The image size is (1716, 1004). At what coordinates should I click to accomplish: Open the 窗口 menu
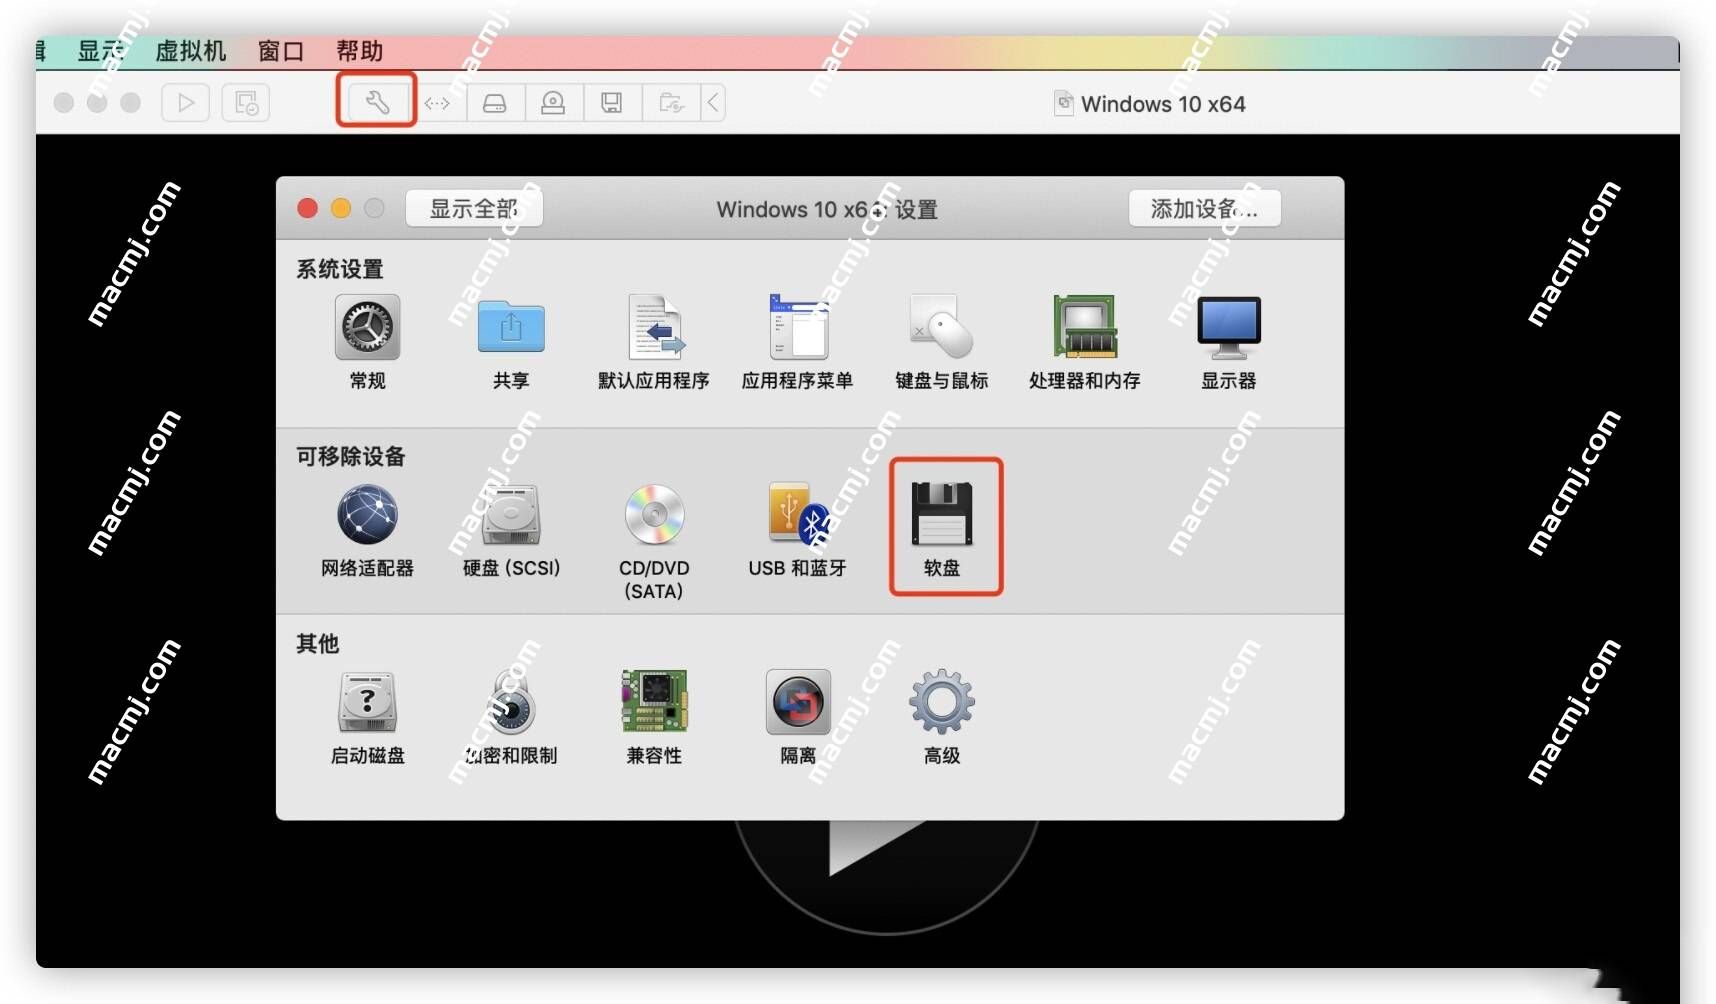click(x=281, y=51)
